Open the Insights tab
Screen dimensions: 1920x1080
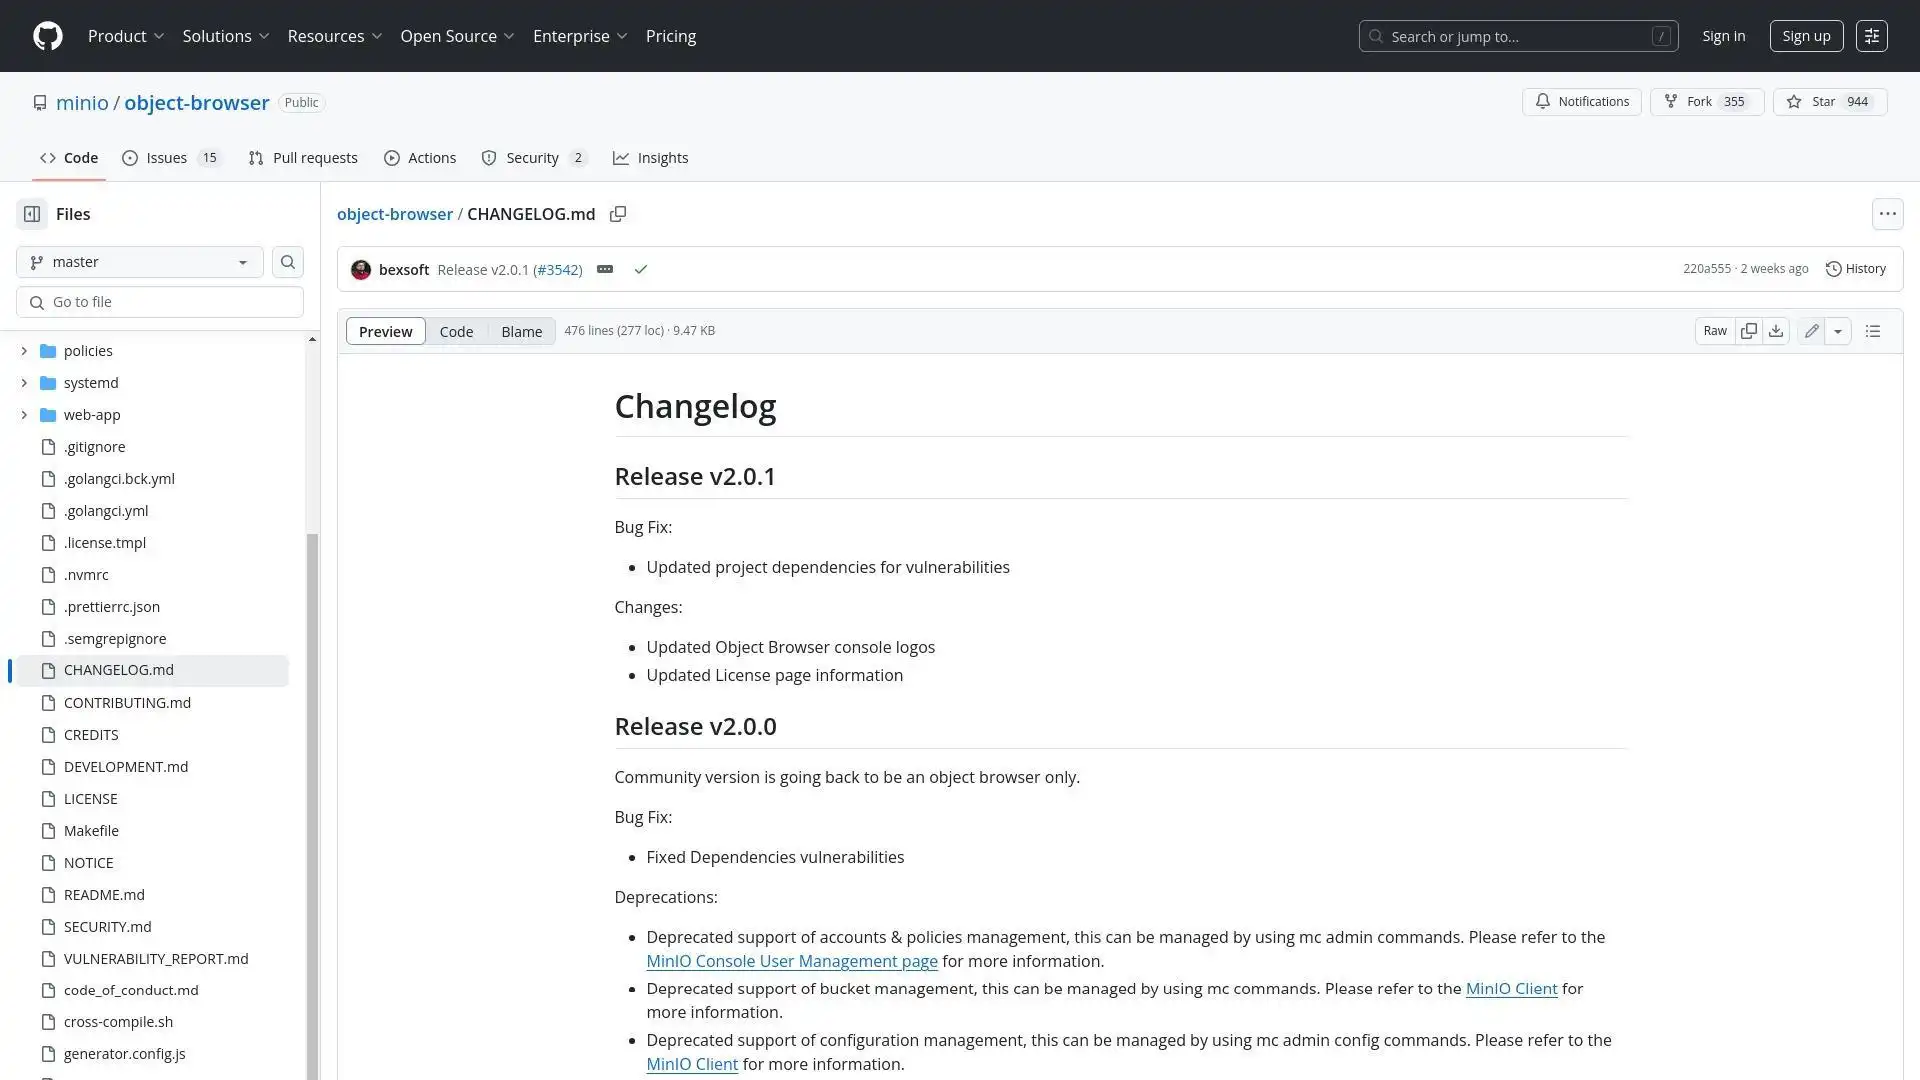point(651,158)
